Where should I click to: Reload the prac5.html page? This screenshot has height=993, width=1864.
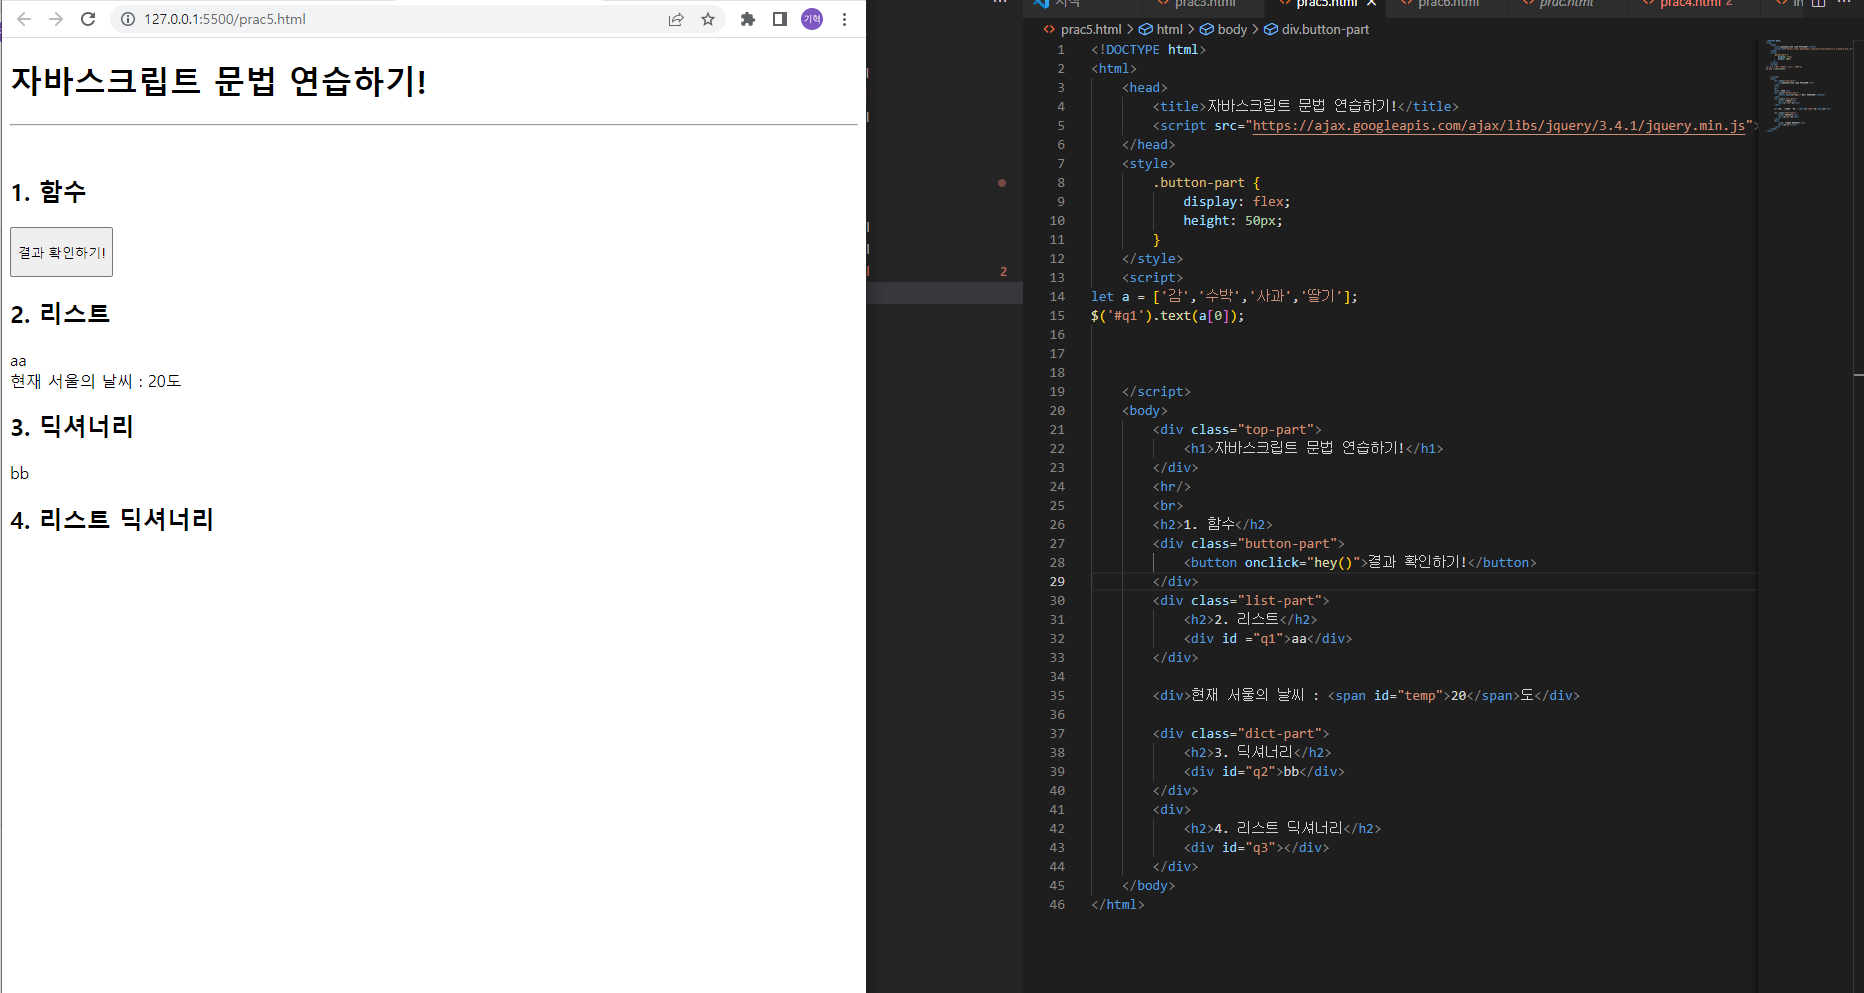coord(88,19)
